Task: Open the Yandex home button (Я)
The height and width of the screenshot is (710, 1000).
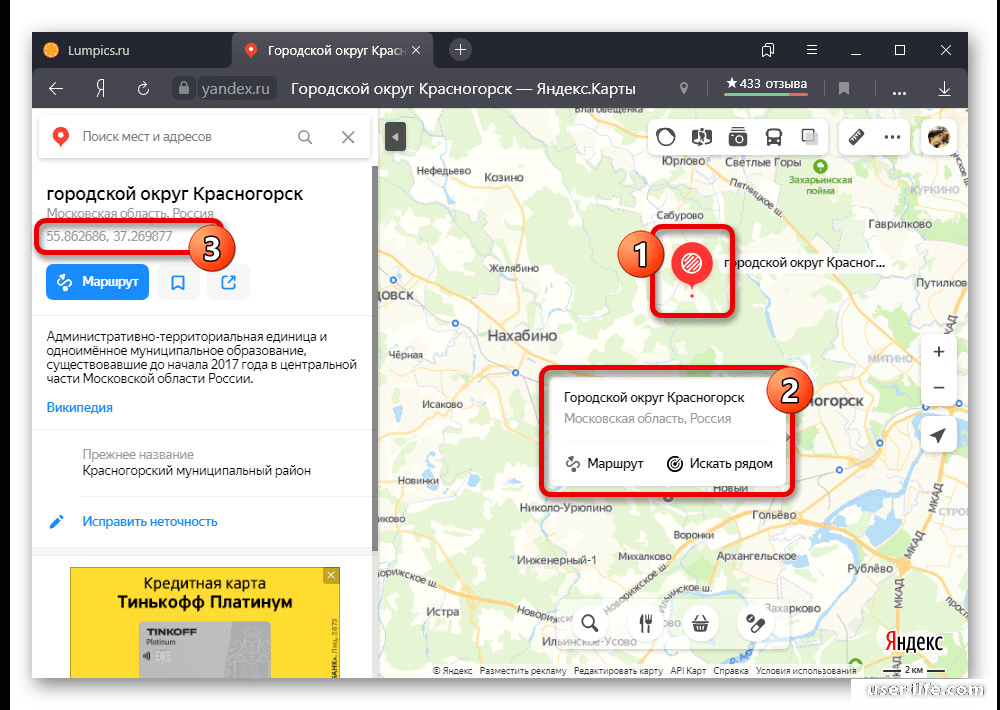Action: [x=100, y=89]
